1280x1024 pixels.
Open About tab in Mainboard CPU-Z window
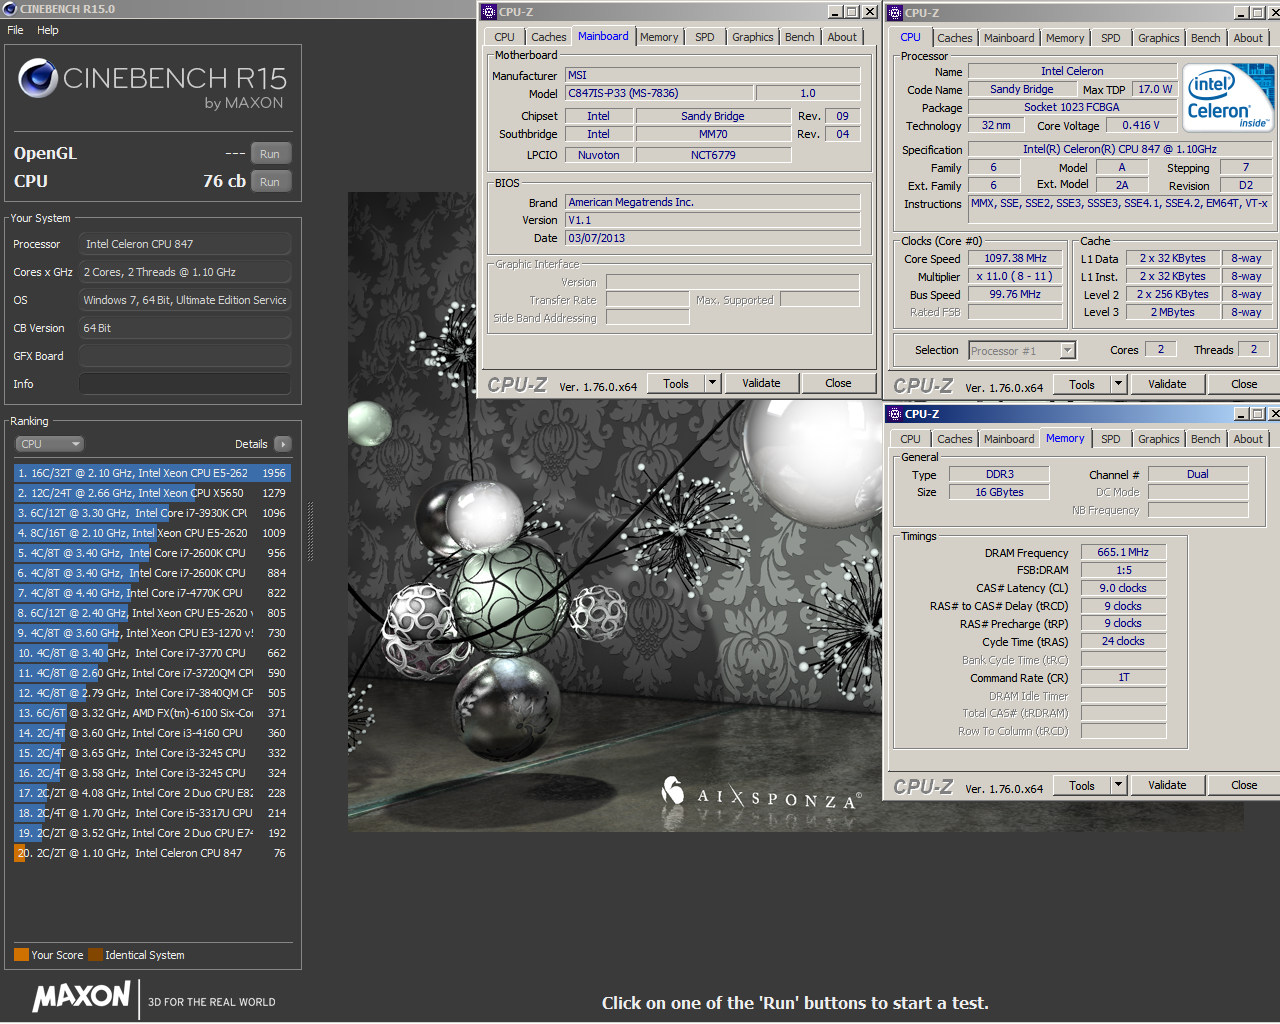(842, 37)
